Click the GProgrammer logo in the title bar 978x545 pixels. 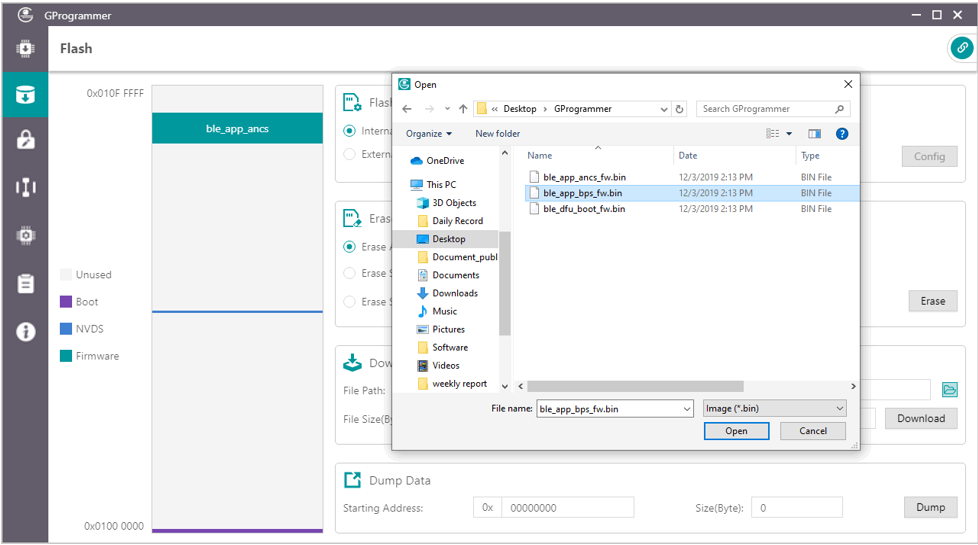tap(25, 14)
